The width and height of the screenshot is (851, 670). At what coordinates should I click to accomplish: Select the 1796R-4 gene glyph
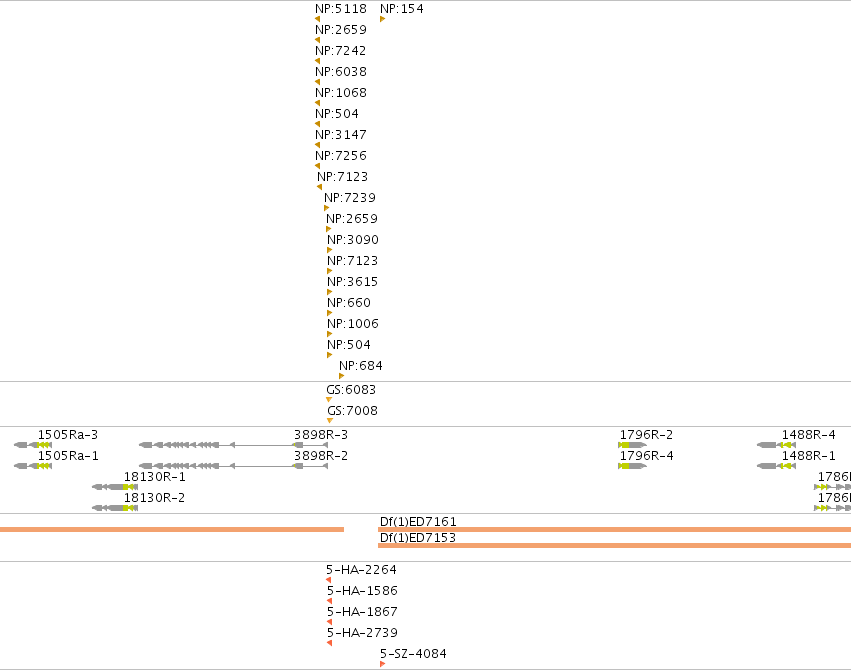click(632, 466)
